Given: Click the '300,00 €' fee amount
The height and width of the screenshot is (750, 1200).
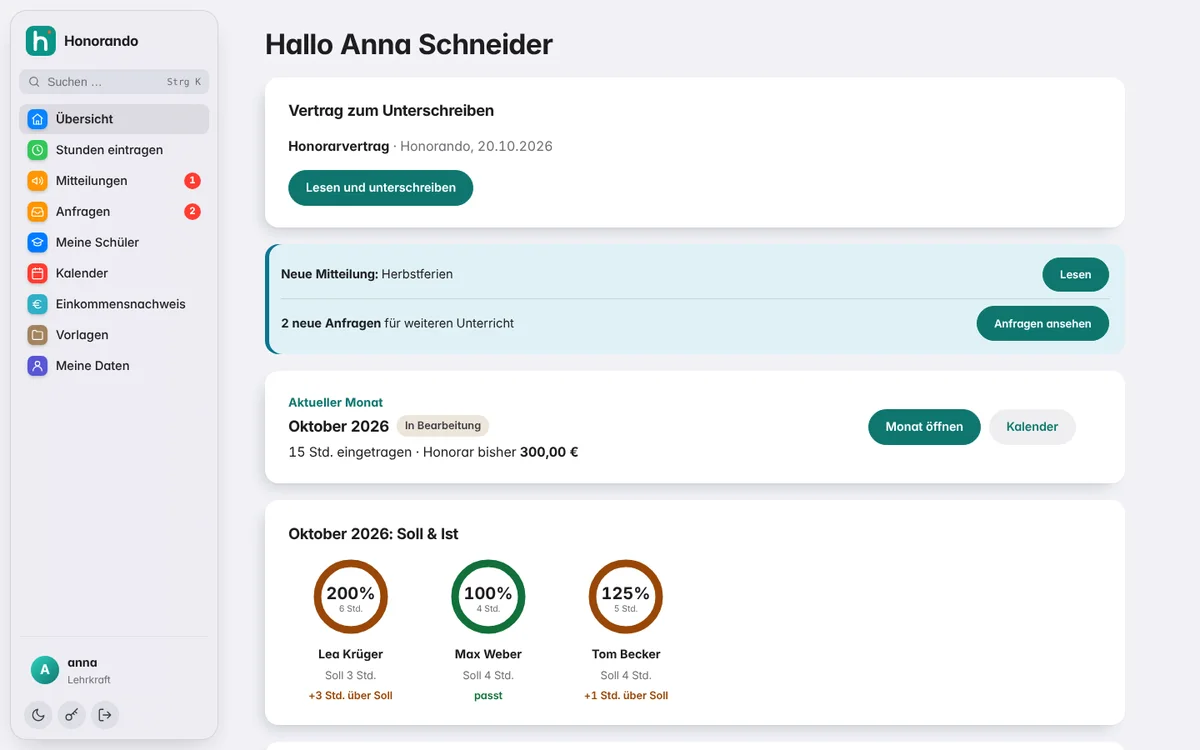Looking at the screenshot, I should pos(549,452).
